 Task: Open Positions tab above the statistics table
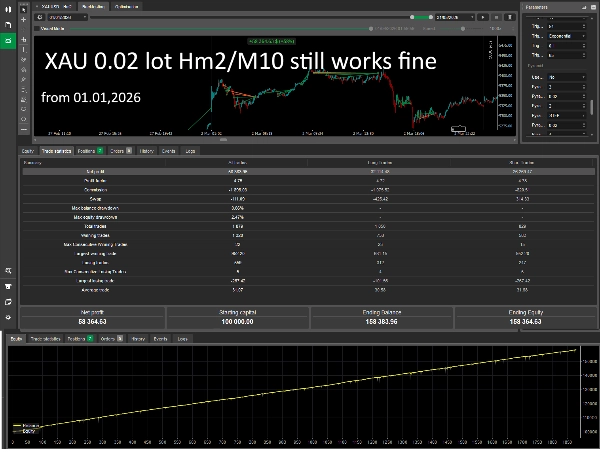tap(90, 151)
